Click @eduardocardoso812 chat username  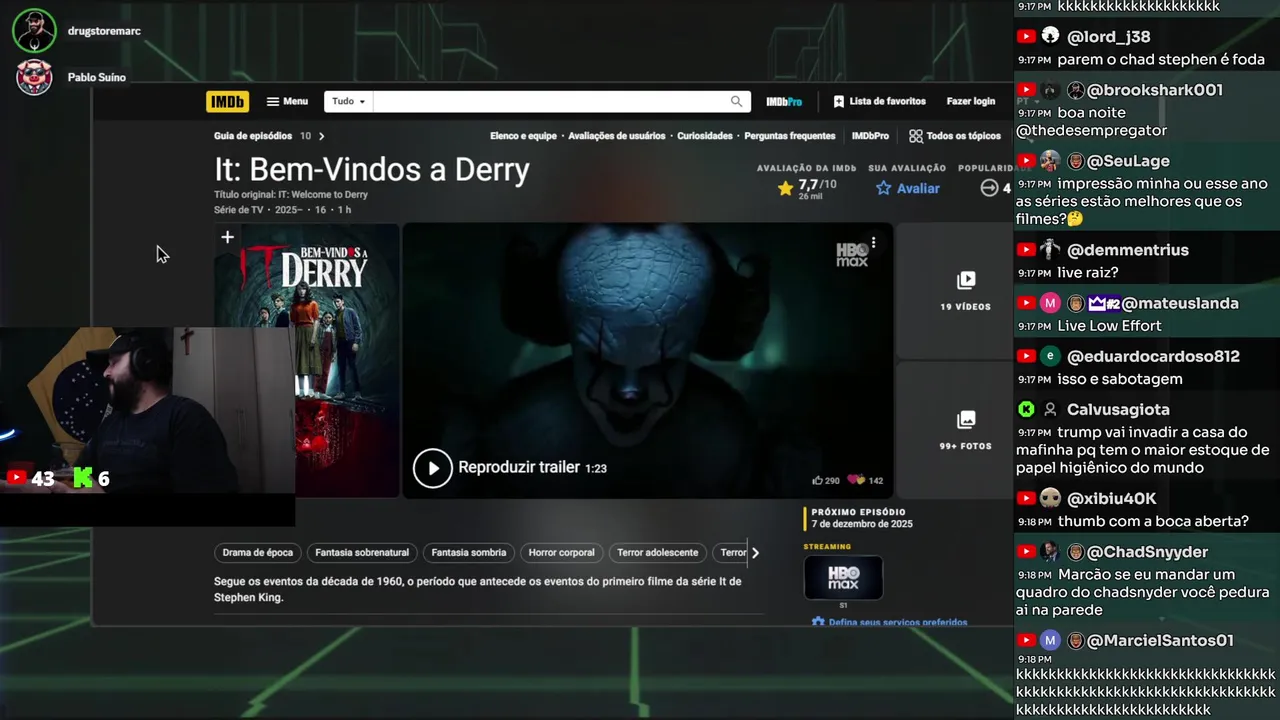(x=1153, y=356)
